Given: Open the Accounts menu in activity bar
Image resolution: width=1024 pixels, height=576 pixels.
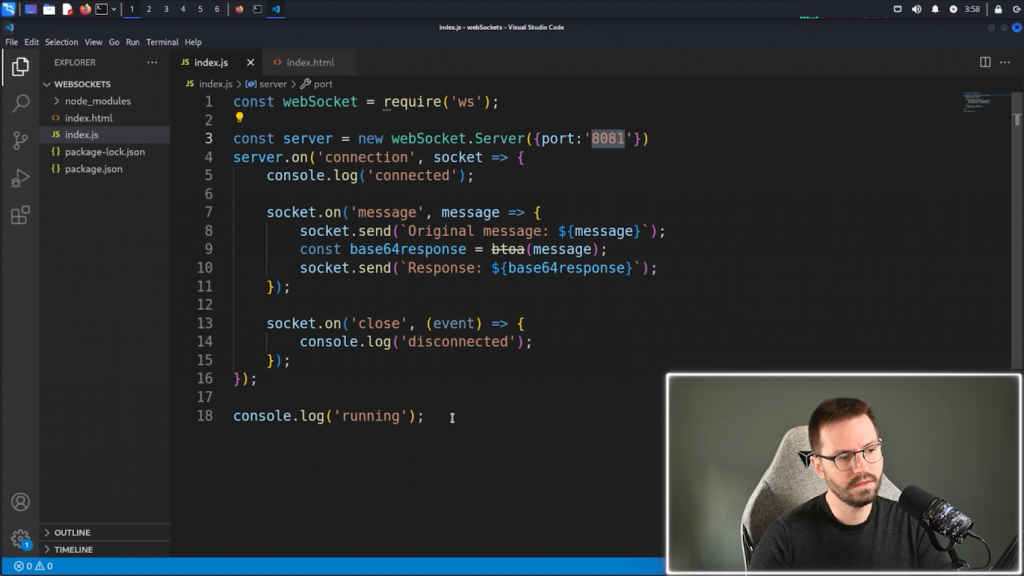Looking at the screenshot, I should coord(20,502).
